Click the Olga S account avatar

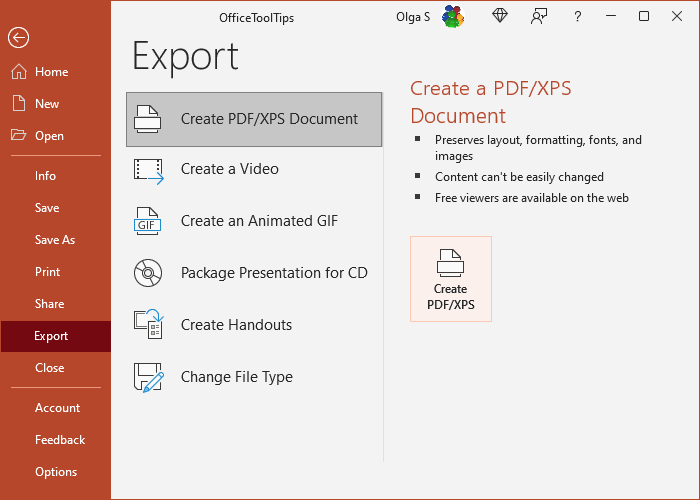[x=453, y=17]
